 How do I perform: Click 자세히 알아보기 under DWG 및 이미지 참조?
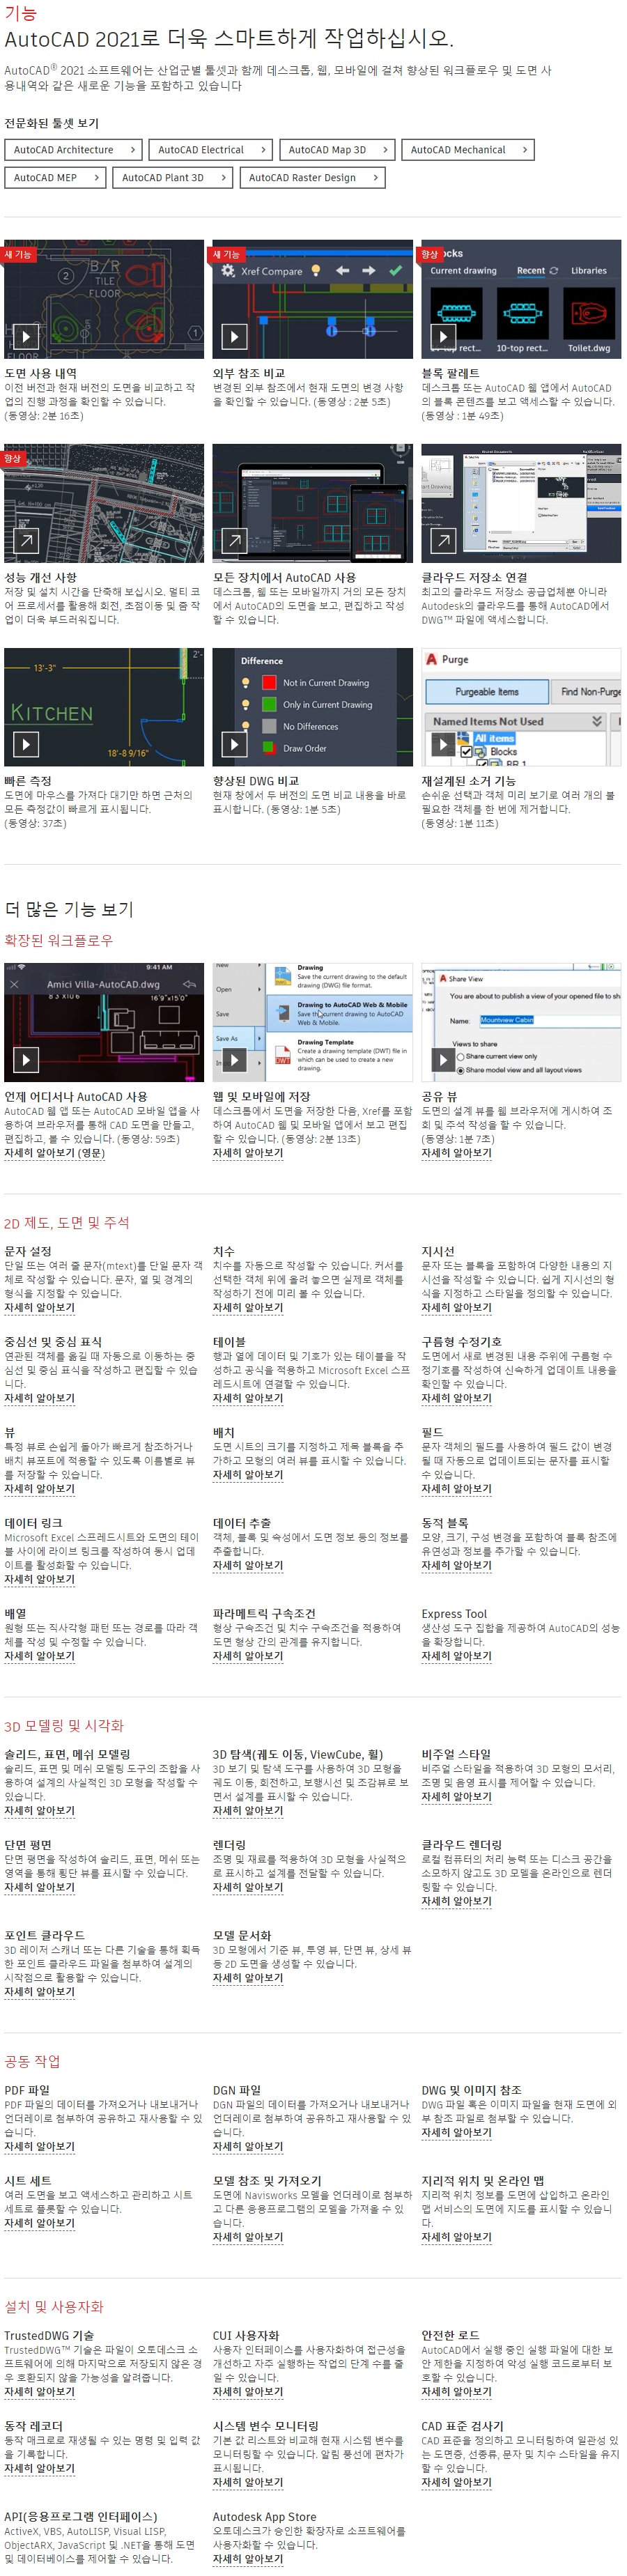click(x=457, y=2134)
